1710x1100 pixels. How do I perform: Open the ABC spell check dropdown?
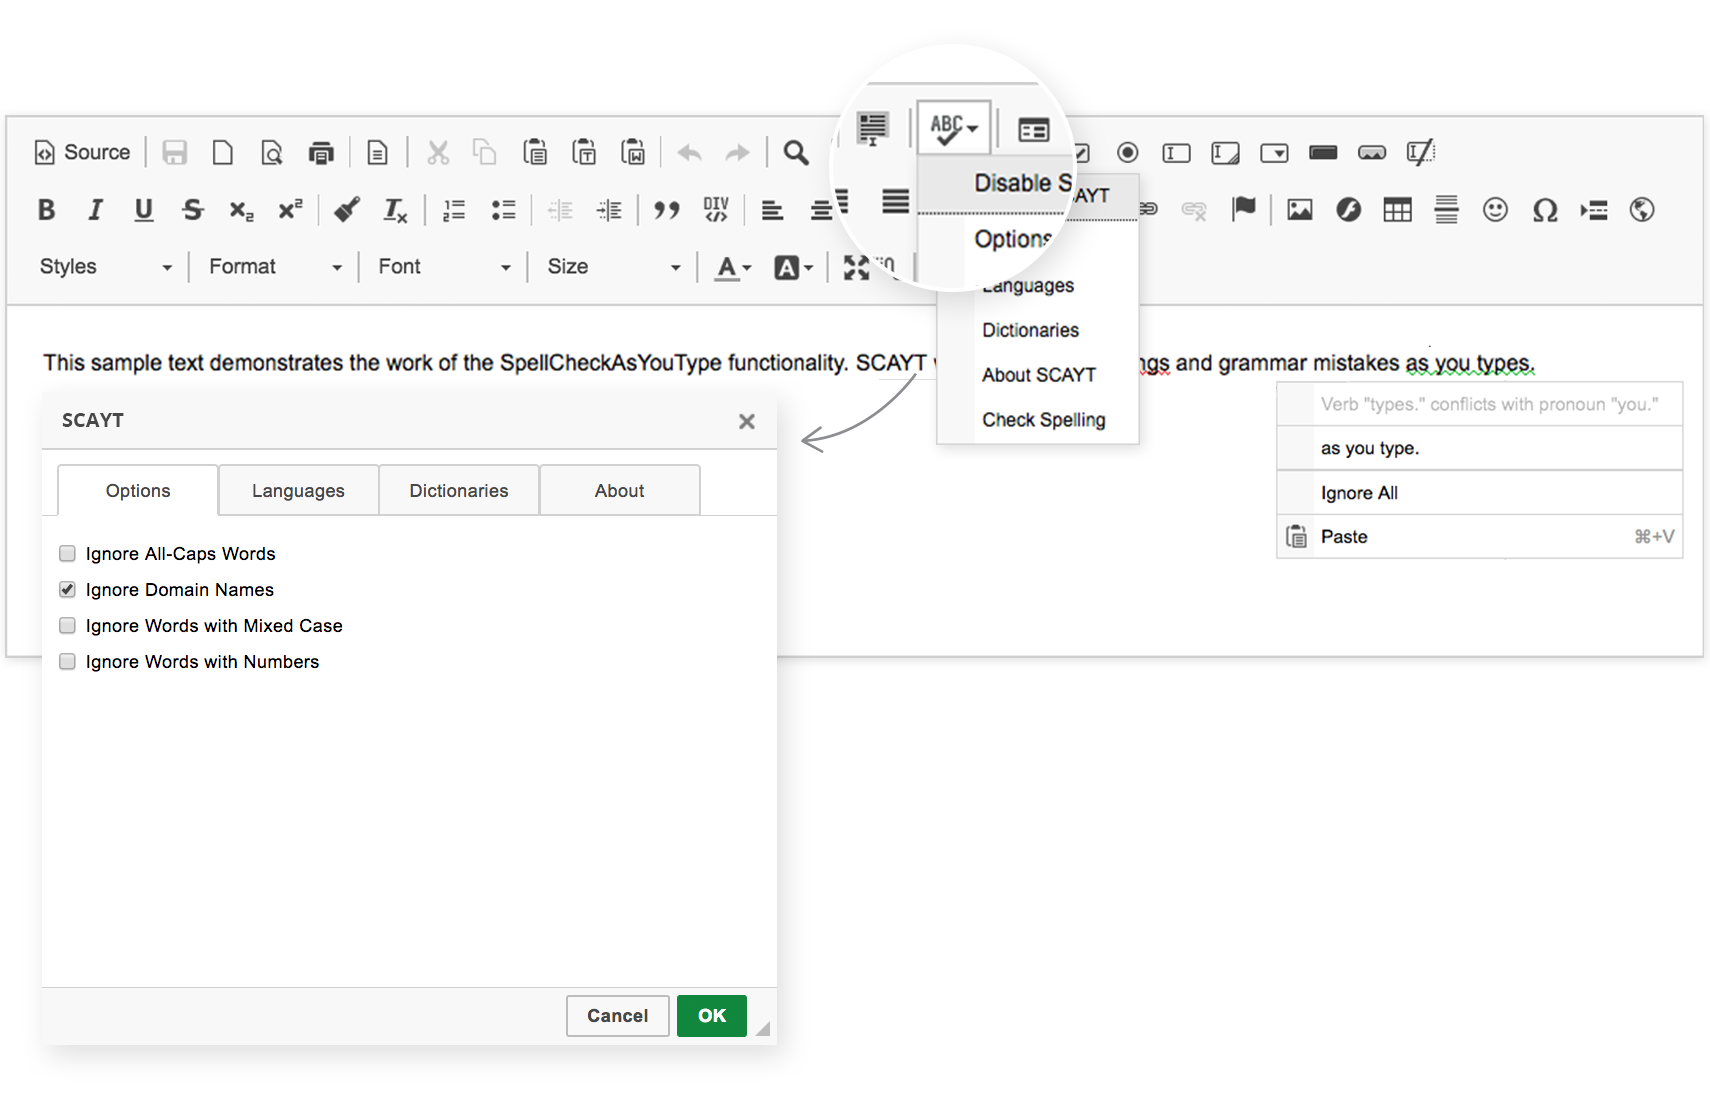pyautogui.click(x=954, y=127)
